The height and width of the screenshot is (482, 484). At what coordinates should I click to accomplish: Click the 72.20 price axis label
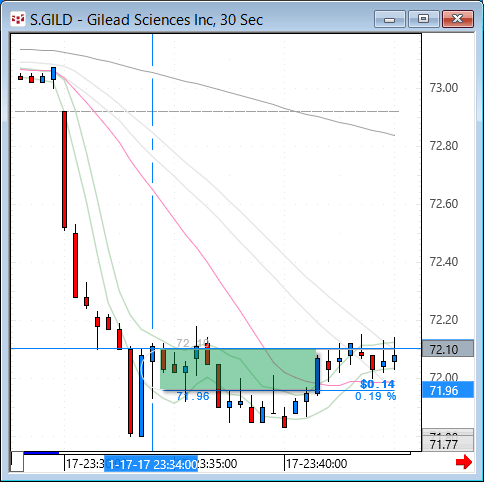click(444, 320)
